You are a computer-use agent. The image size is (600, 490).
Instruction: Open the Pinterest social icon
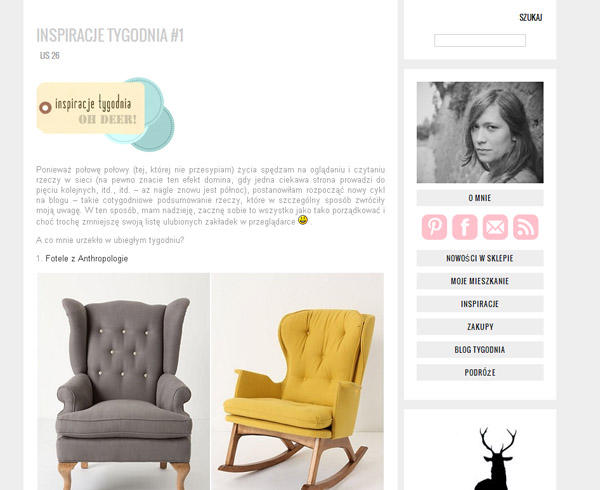coord(434,227)
